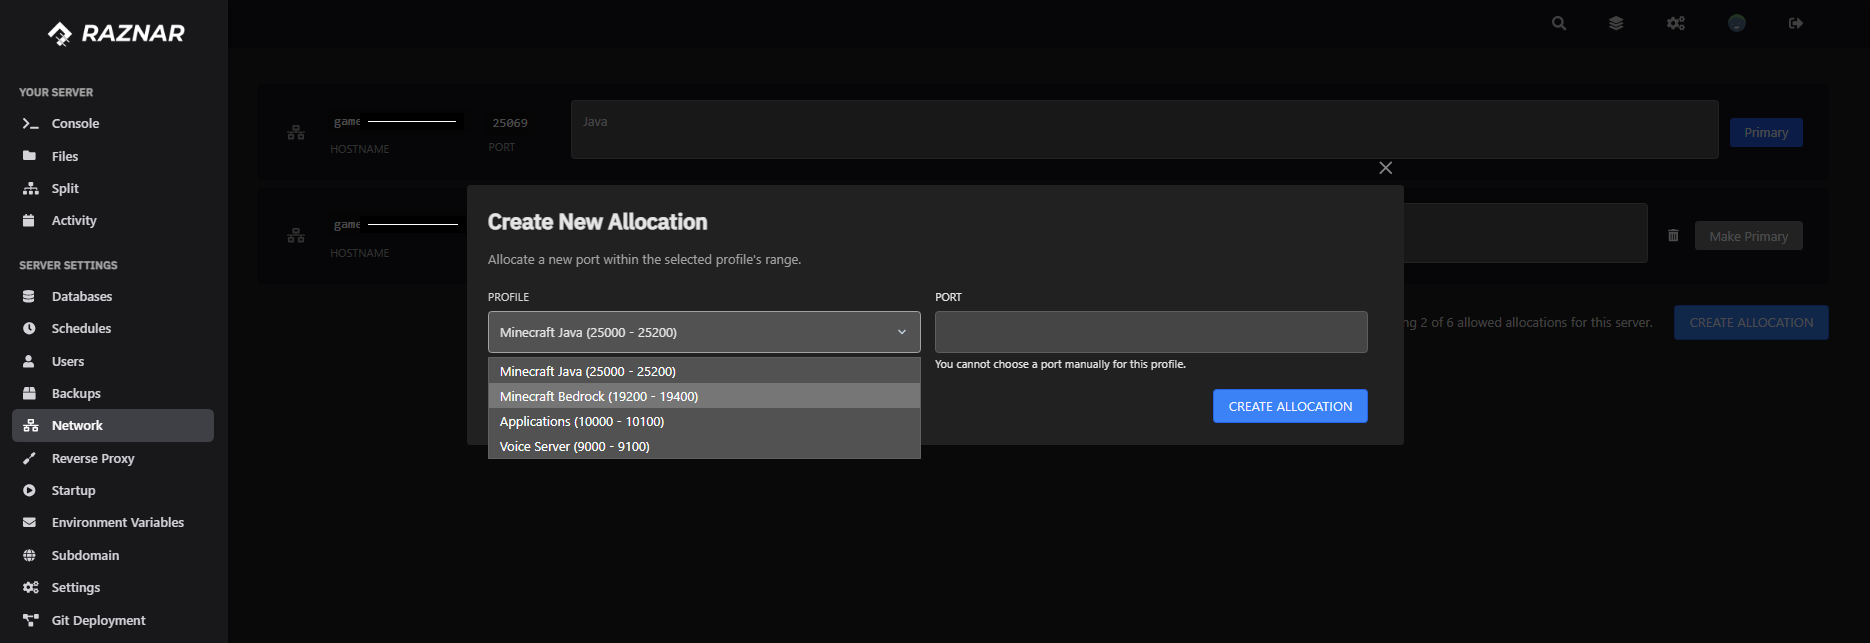Click the stacked layers icon in header
This screenshot has width=1870, height=643.
(1615, 23)
